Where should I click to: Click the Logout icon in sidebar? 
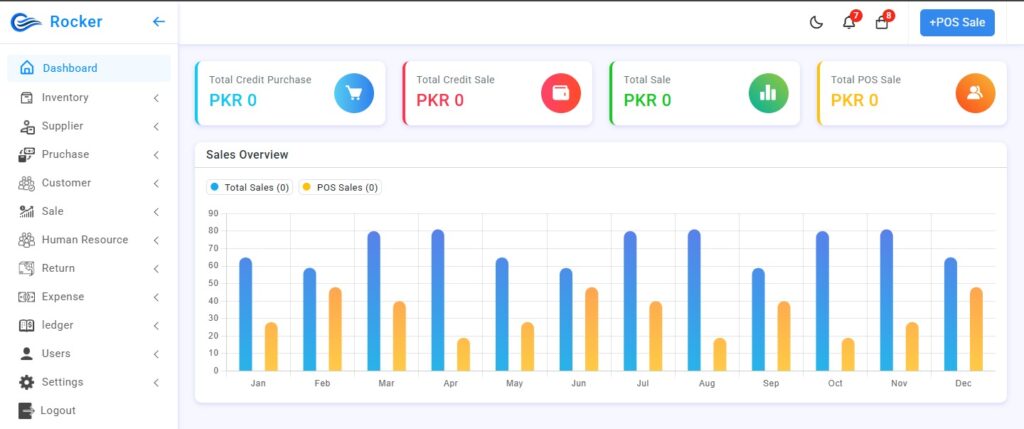[x=26, y=410]
